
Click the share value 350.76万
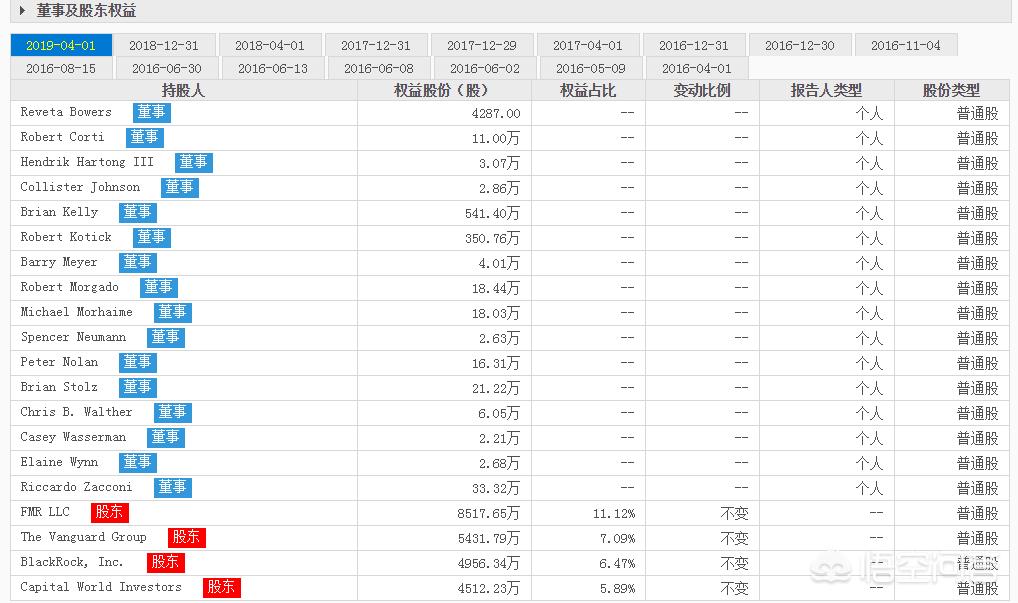(x=492, y=238)
